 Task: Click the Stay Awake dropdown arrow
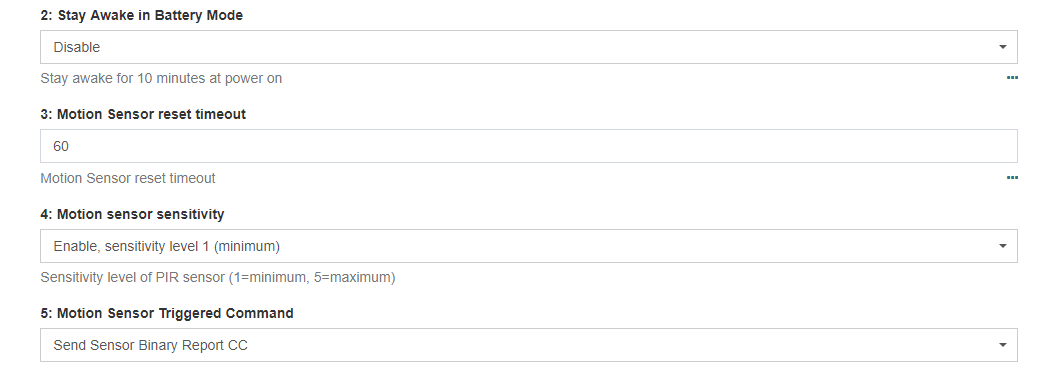coord(1003,47)
